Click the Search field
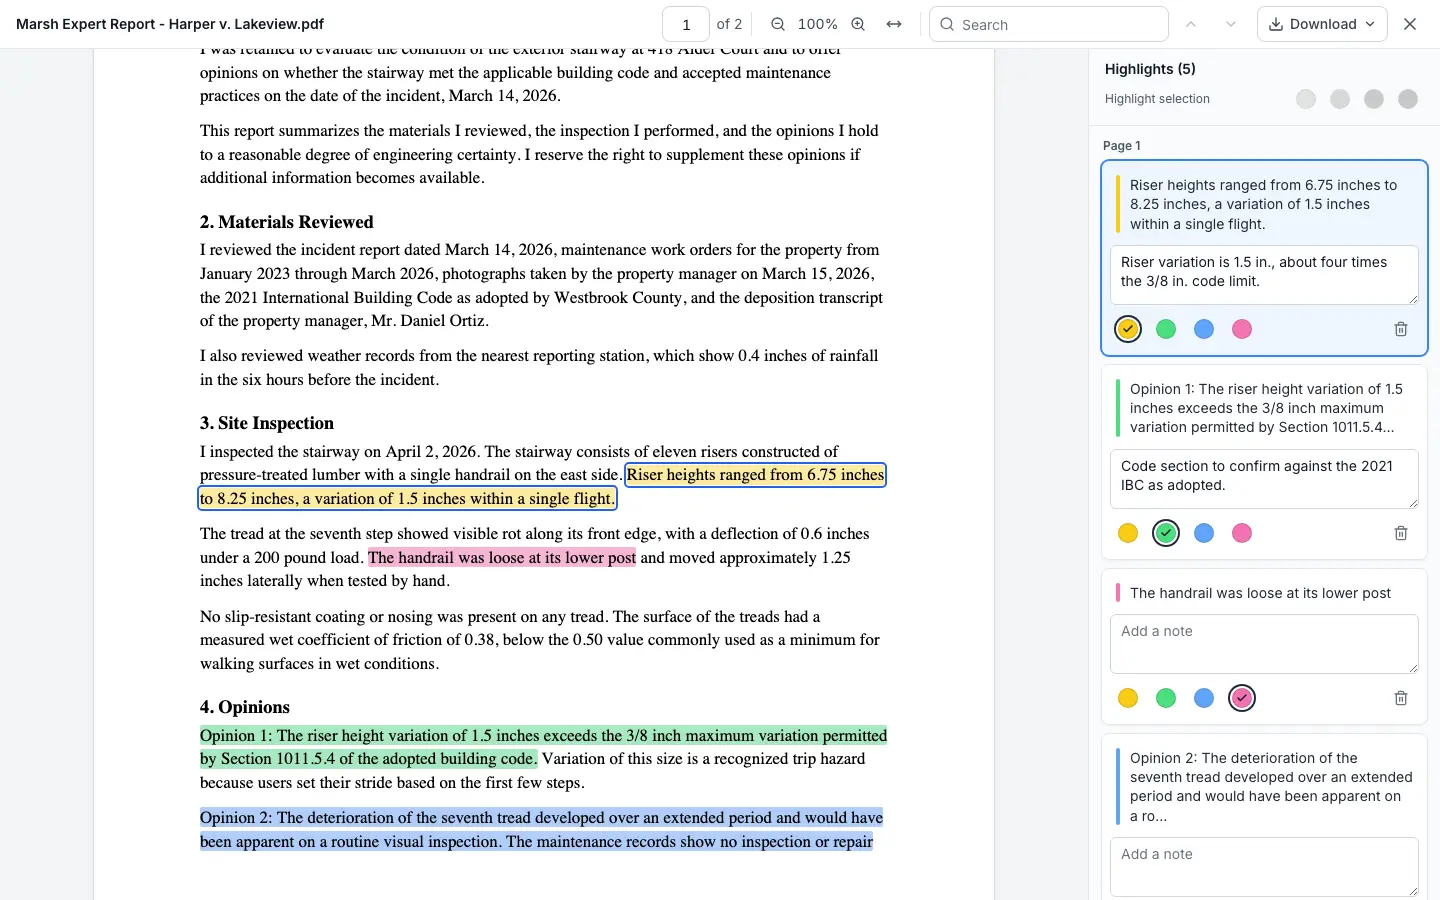Image resolution: width=1440 pixels, height=900 pixels. (x=1049, y=24)
